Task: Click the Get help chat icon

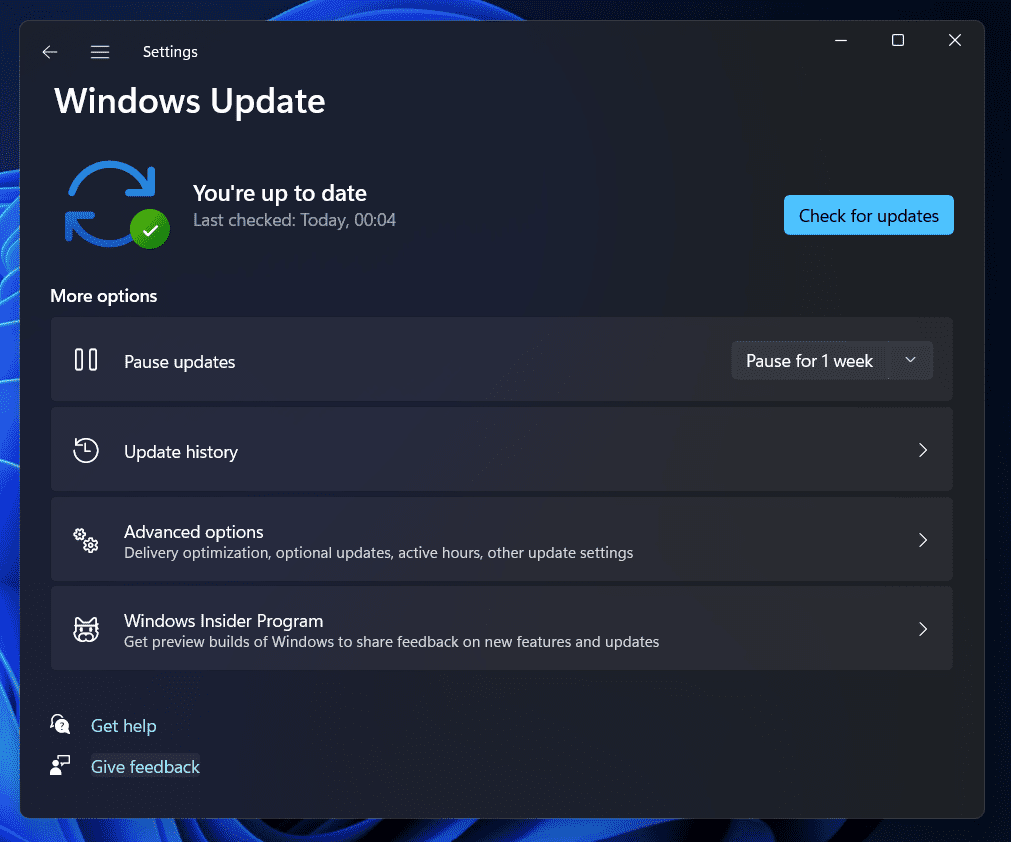Action: (60, 724)
